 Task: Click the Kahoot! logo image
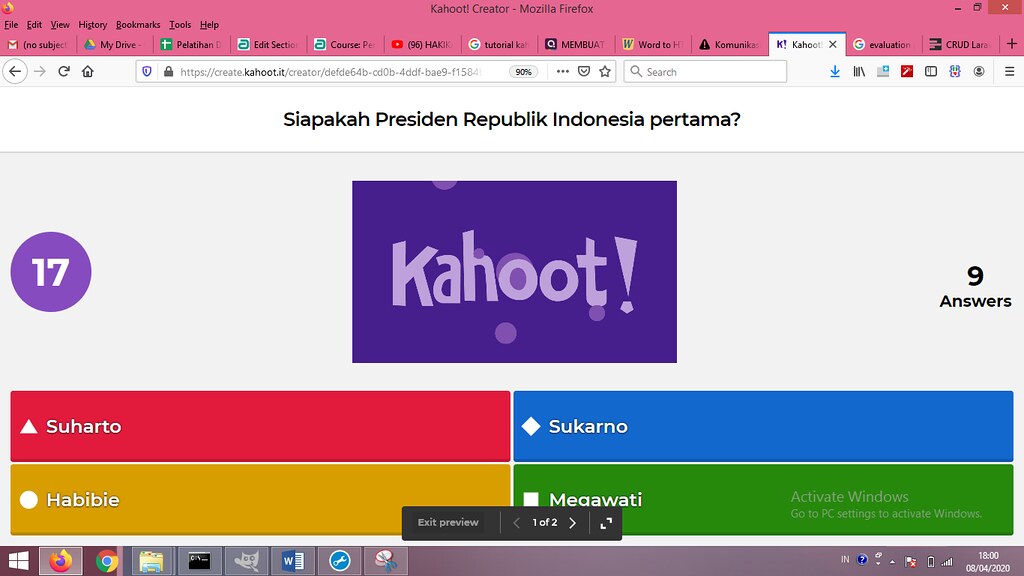pyautogui.click(x=515, y=272)
